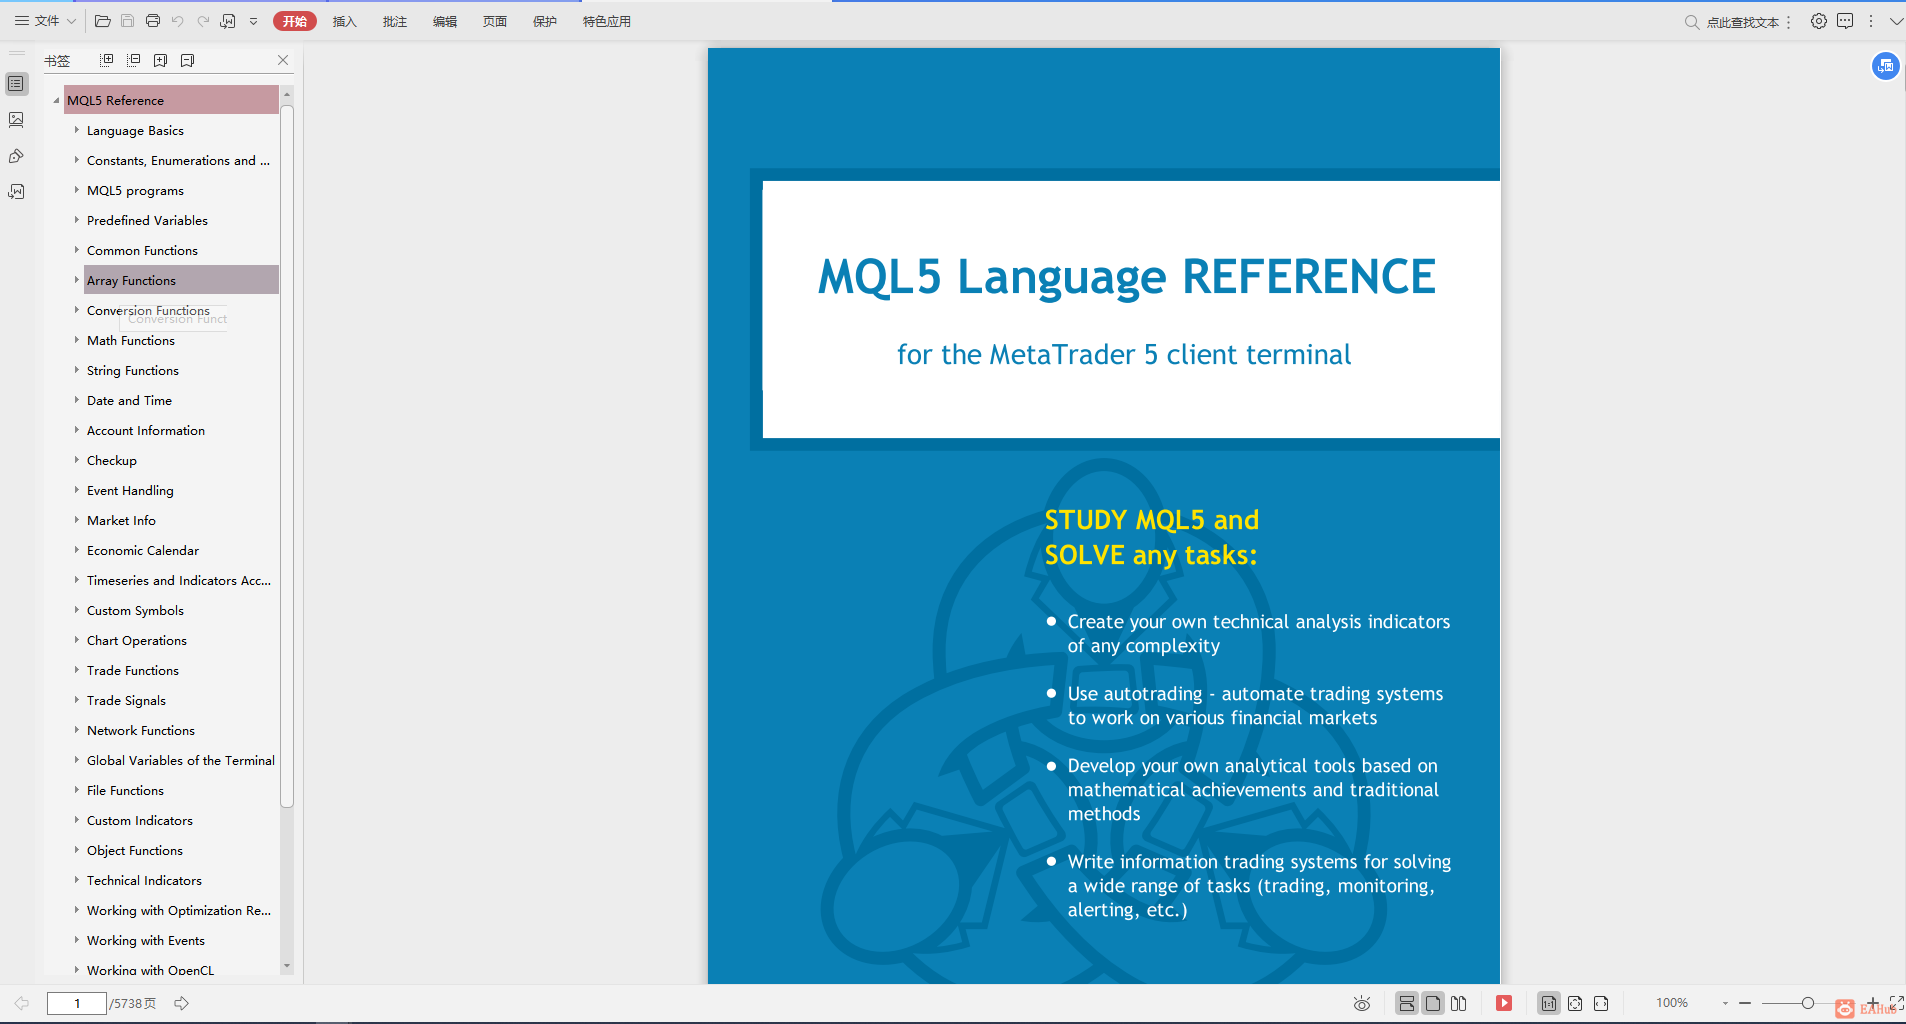This screenshot has width=1906, height=1024.
Task: Select the Array Functions bookmark
Action: (181, 280)
